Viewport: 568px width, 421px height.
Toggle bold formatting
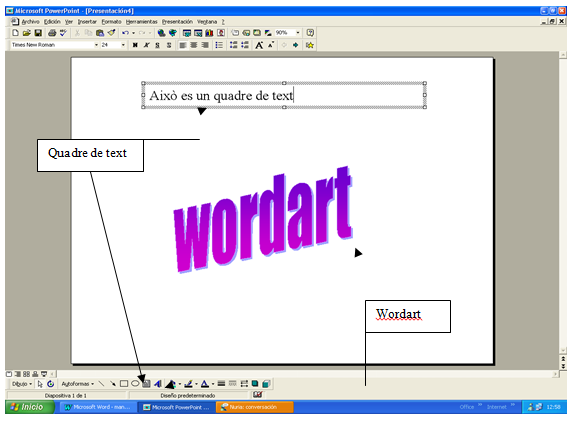point(135,45)
